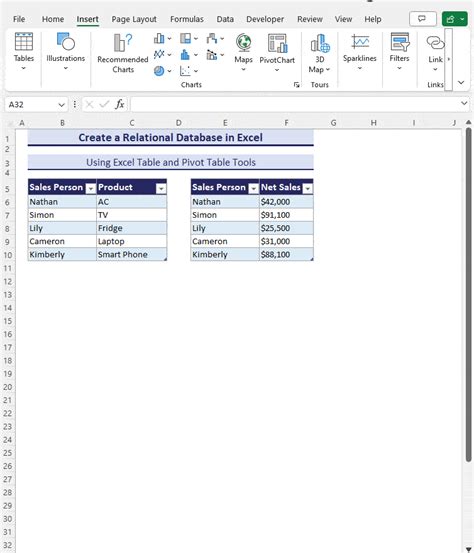The height and width of the screenshot is (553, 474).
Task: Select the cell containing Fridge
Action: pos(132,228)
